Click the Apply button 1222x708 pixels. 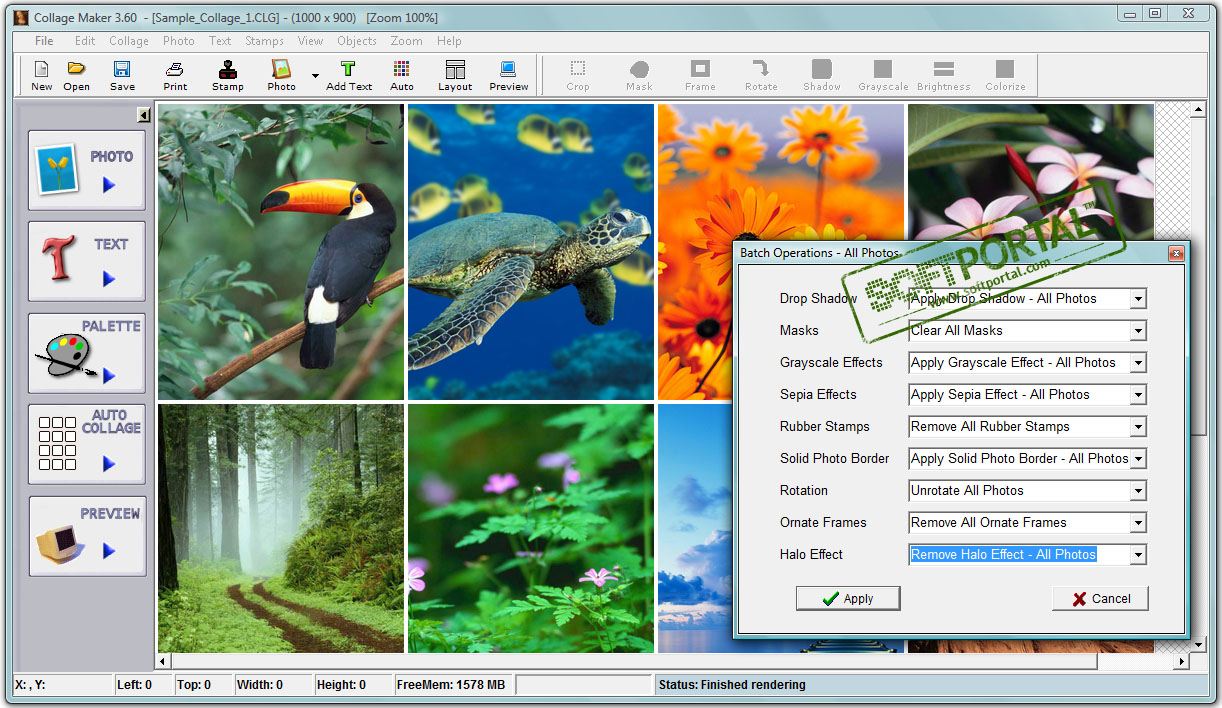click(848, 598)
